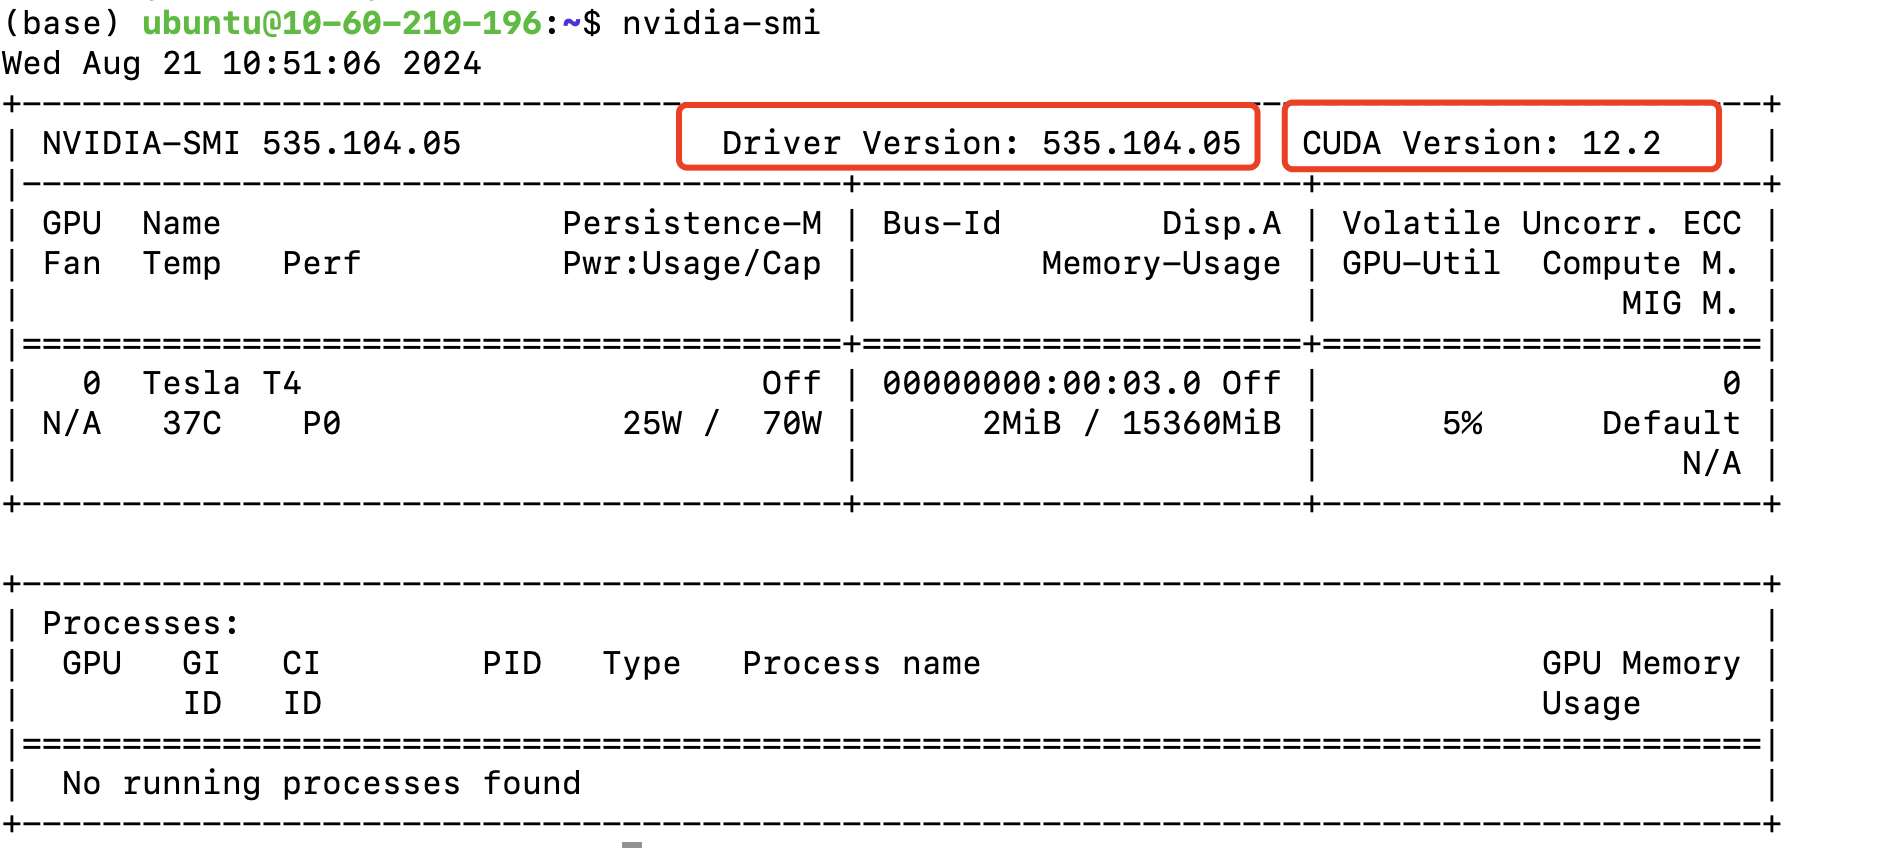
Task: Click the 70W power cap value
Action: coord(791,423)
